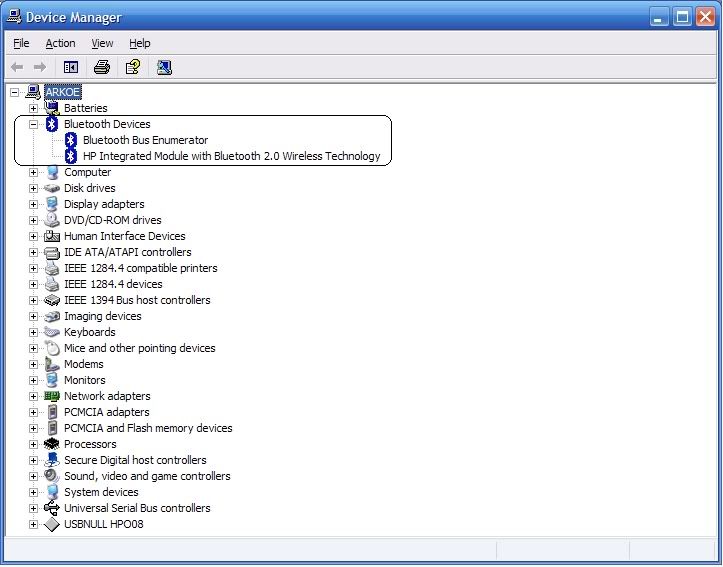
Task: Select Bluetooth Bus Enumerator device
Action: [145, 140]
